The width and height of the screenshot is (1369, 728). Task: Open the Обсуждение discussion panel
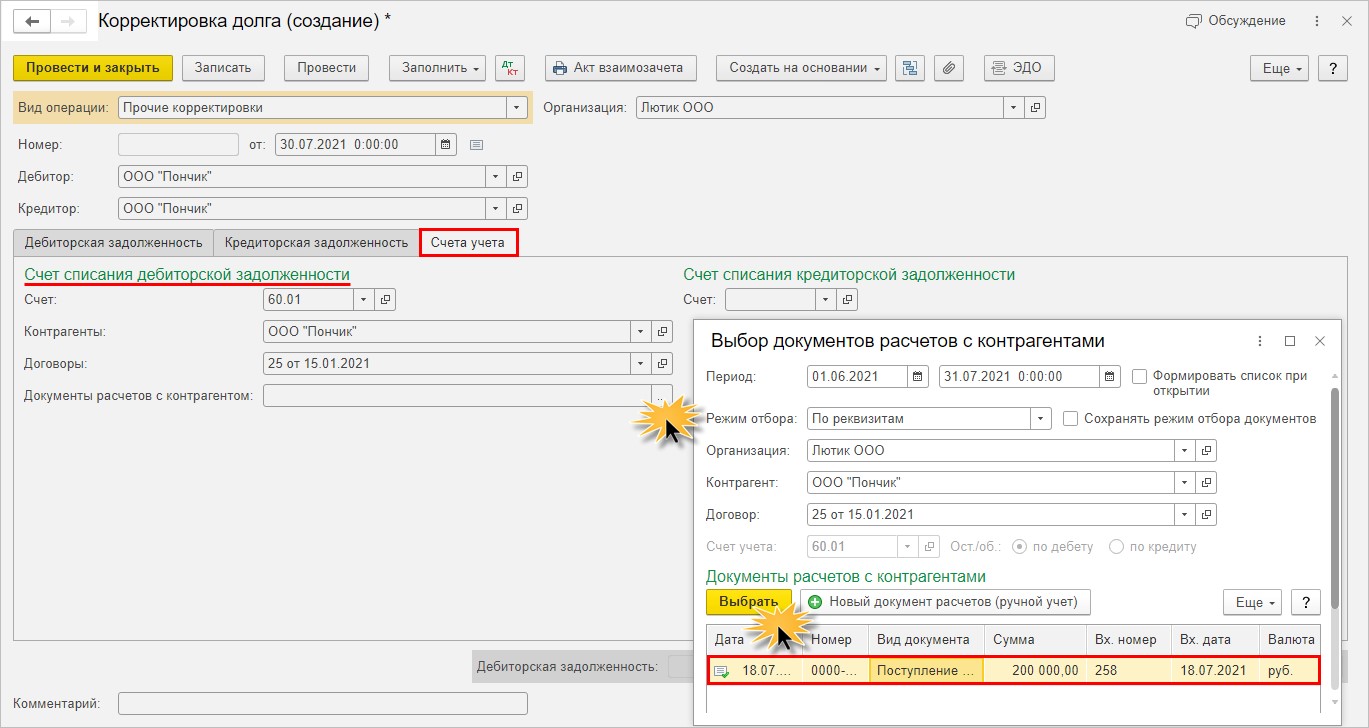[x=1235, y=20]
